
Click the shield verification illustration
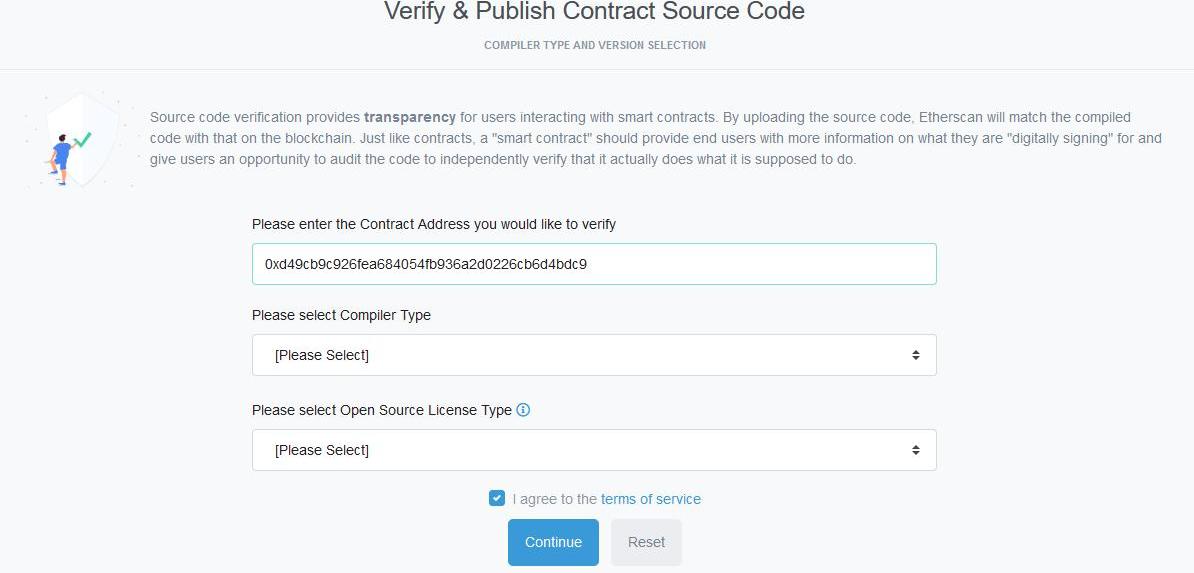[x=80, y=140]
